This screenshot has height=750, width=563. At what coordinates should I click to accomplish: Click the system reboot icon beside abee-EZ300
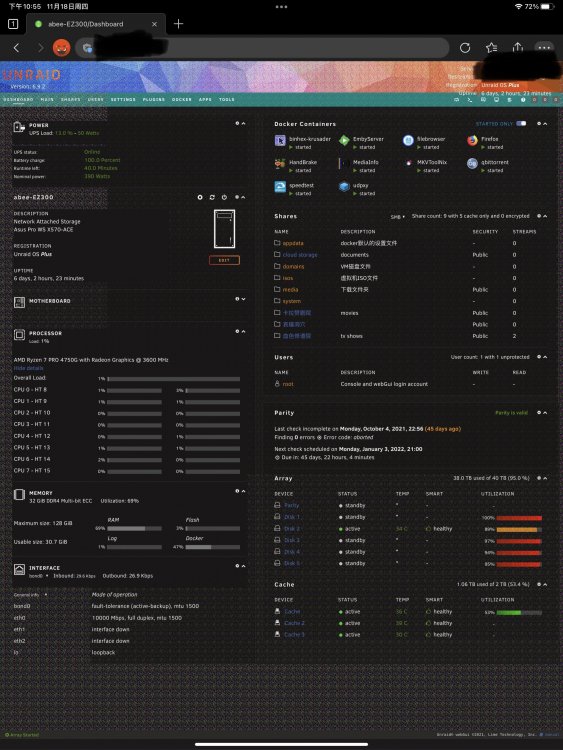pyautogui.click(x=212, y=197)
